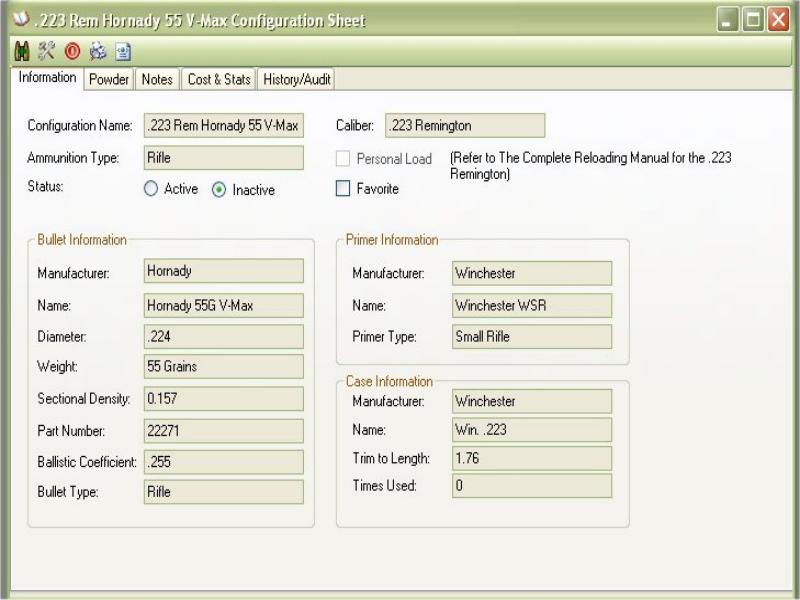Open the History/Audit tab
The image size is (800, 600).
[x=296, y=80]
